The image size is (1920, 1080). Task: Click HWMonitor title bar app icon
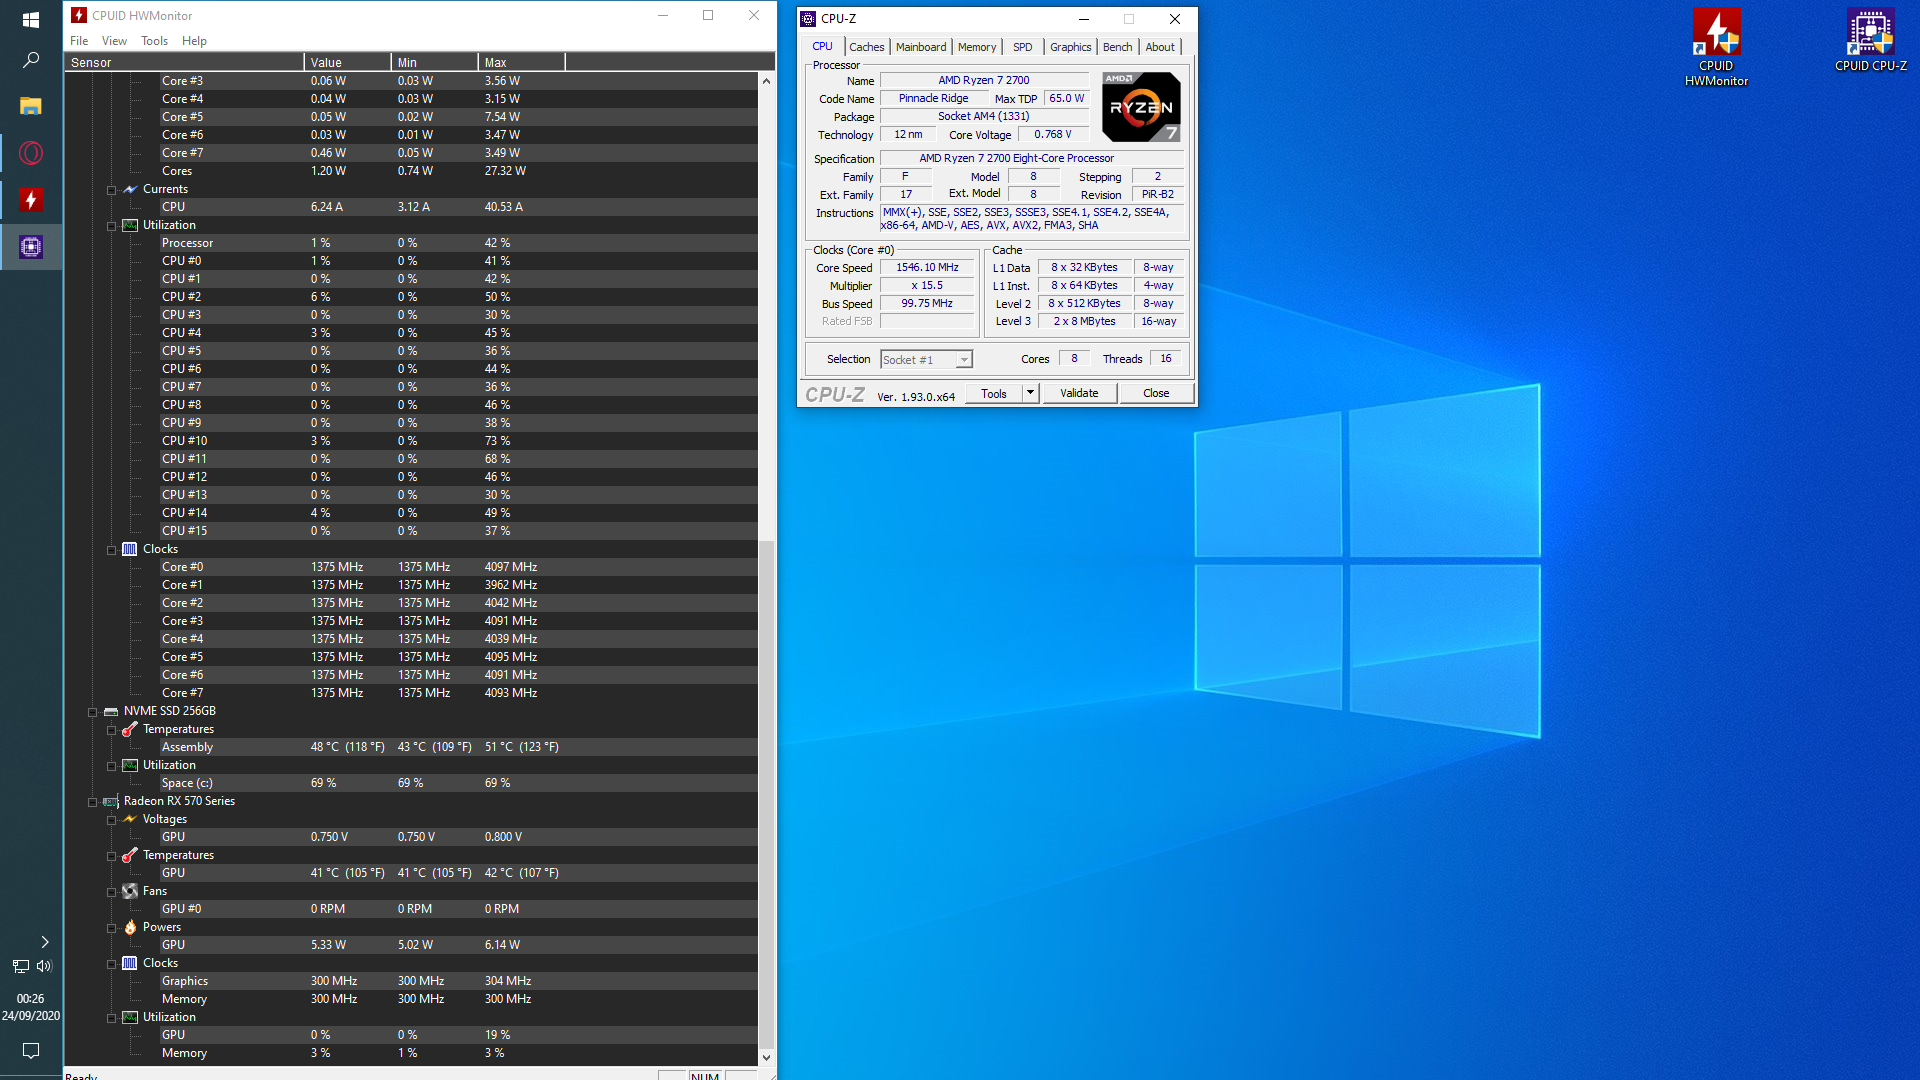click(79, 15)
